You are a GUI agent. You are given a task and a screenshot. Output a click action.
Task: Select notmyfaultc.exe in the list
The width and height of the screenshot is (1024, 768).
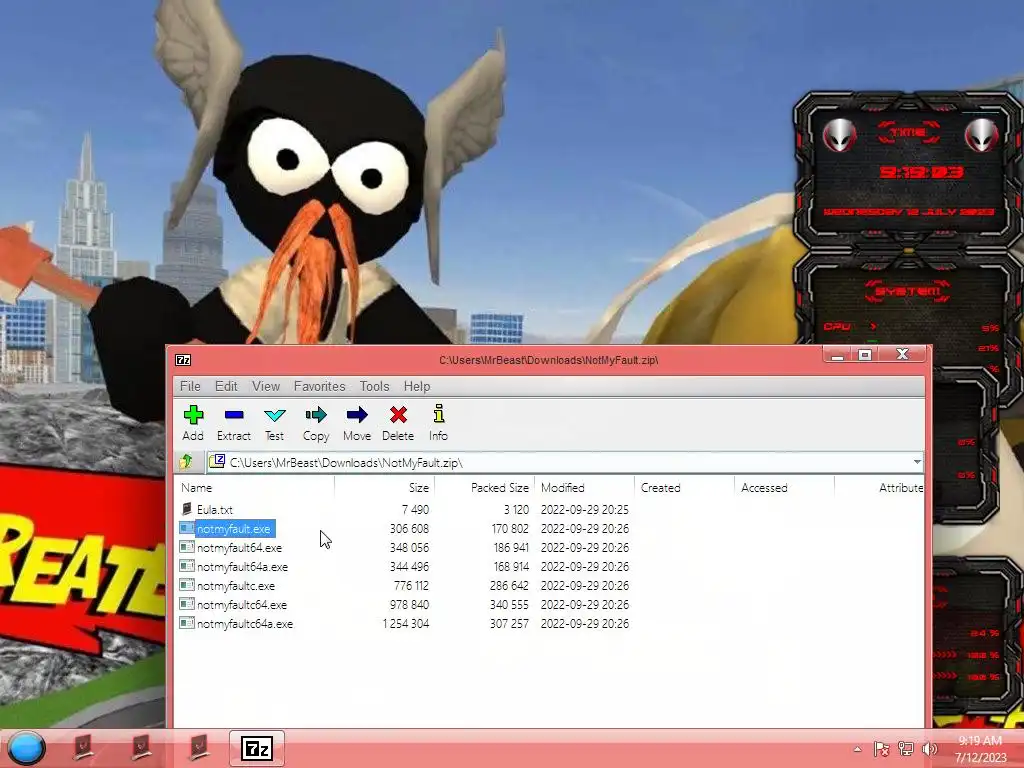click(x=236, y=586)
